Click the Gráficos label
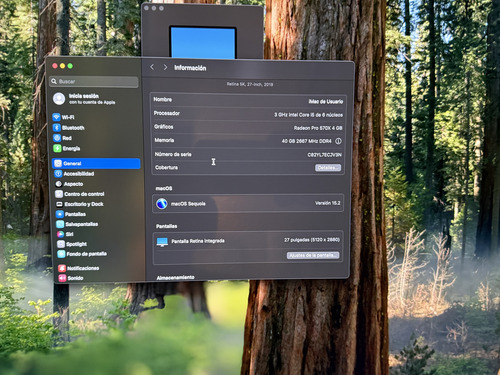The image size is (500, 375). point(164,127)
